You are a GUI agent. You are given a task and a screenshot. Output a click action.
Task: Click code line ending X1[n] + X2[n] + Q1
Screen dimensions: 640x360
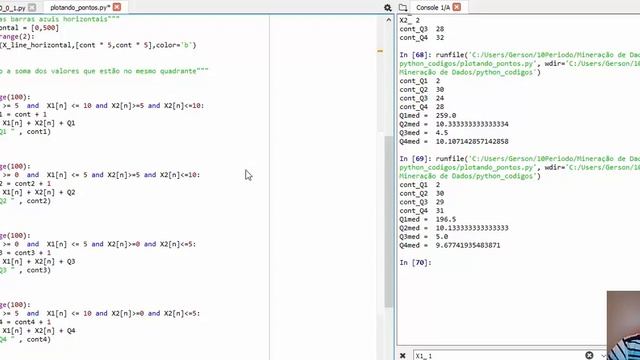[x=38, y=123]
